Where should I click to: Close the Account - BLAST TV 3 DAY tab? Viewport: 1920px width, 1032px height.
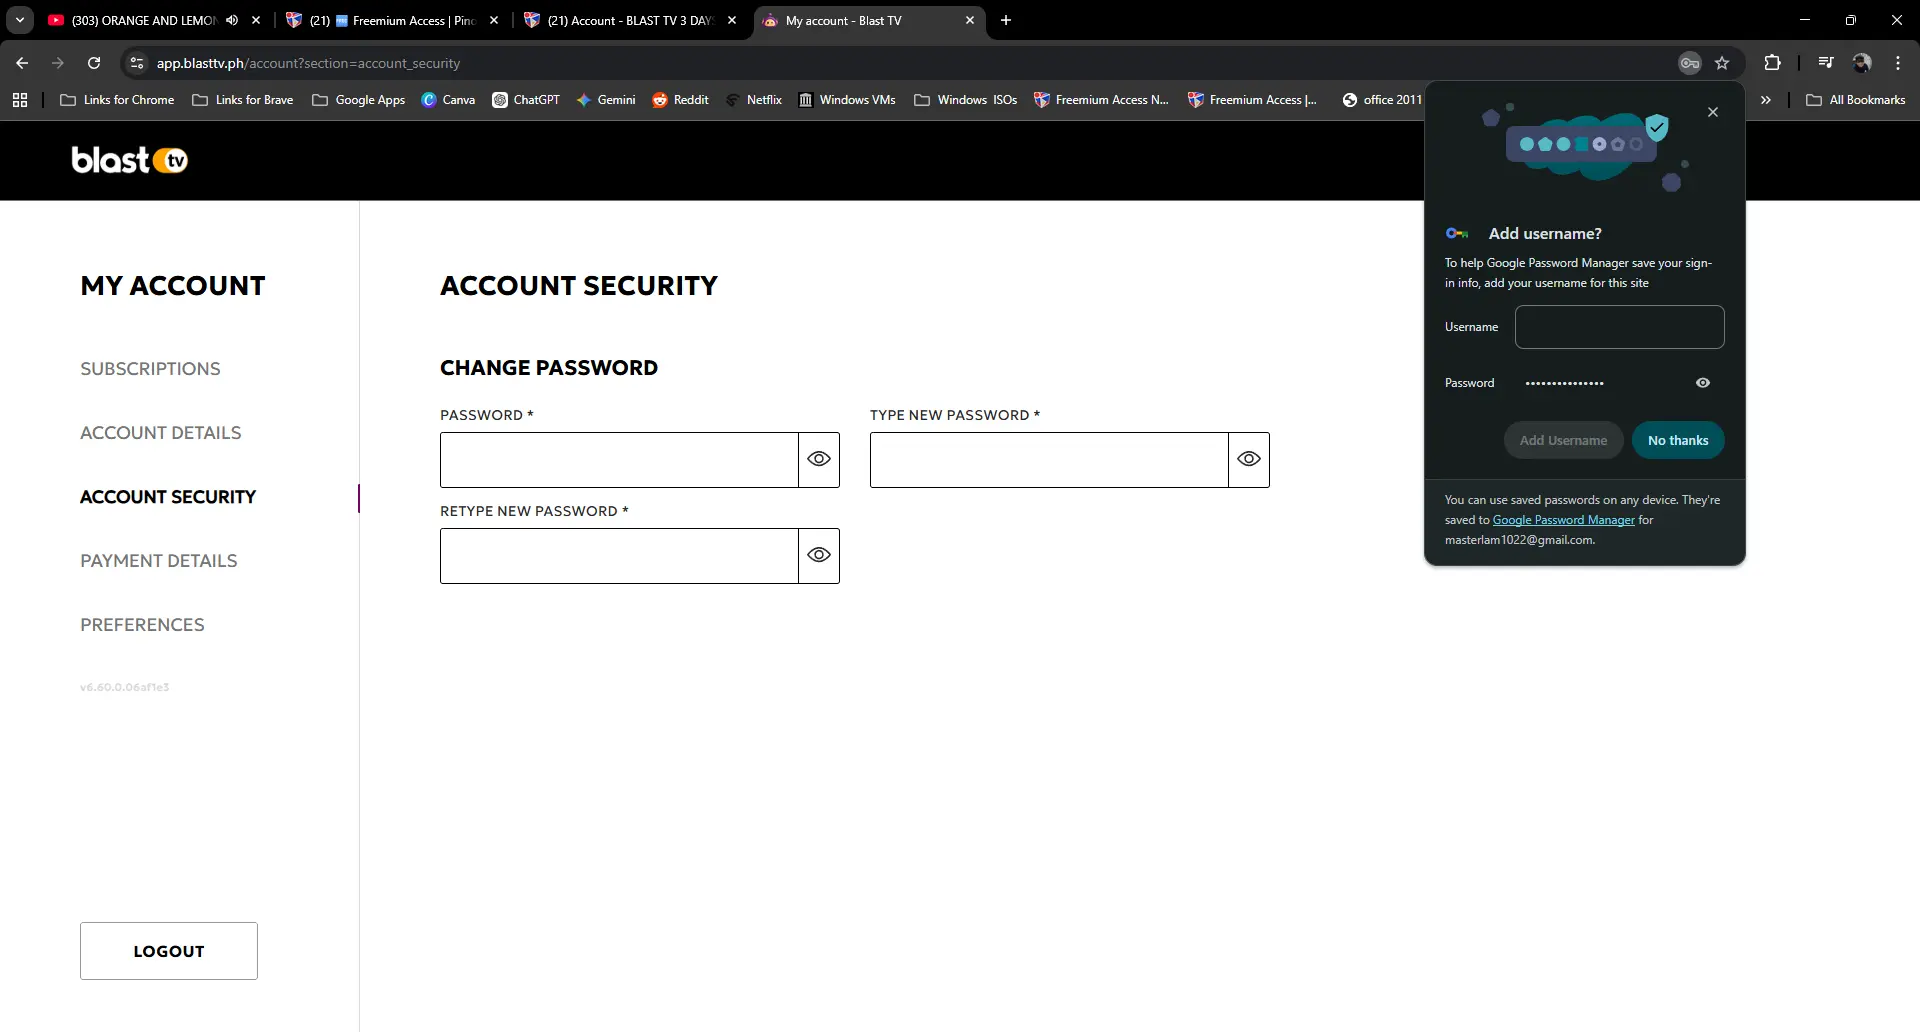coord(732,20)
